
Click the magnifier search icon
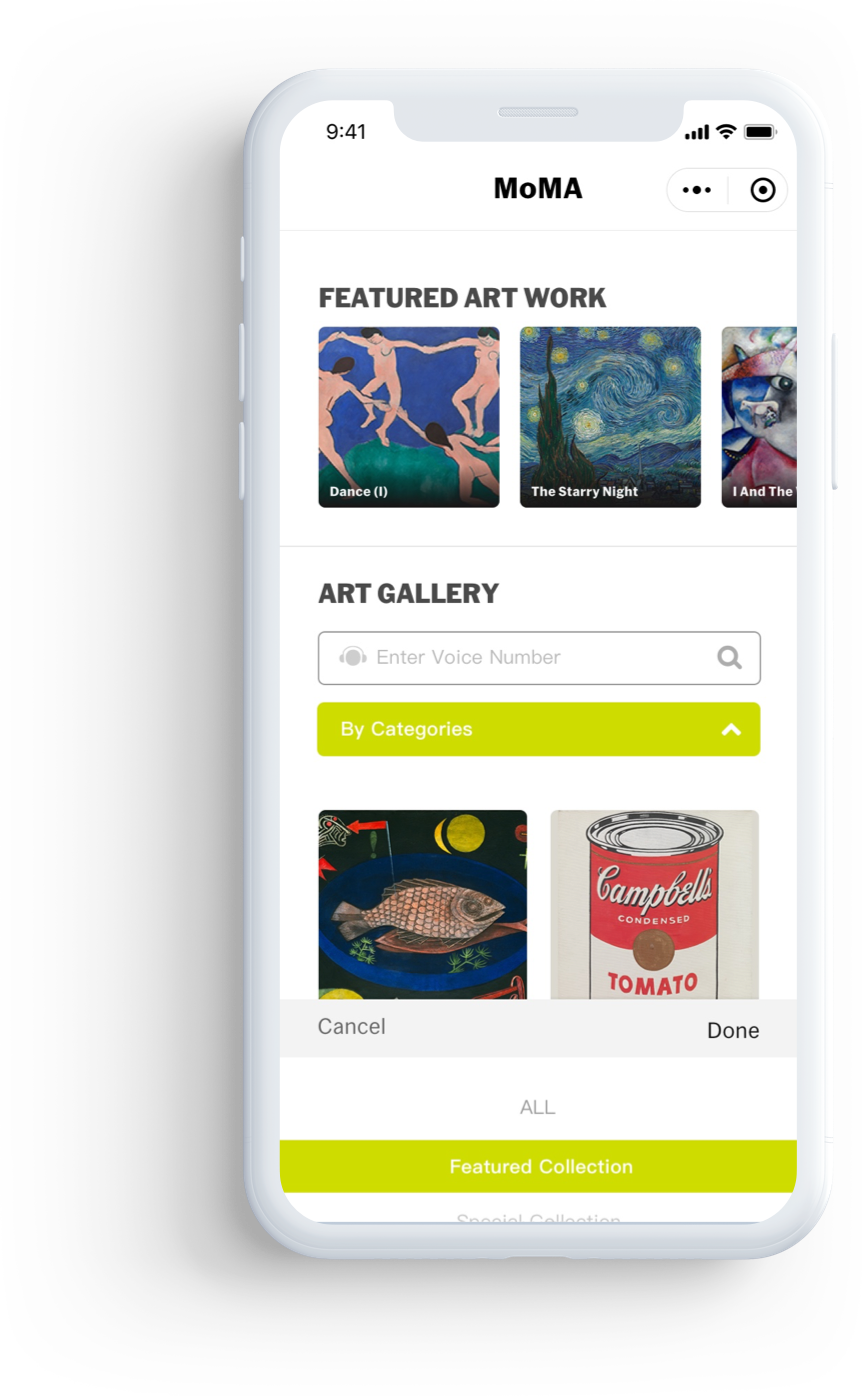click(730, 657)
